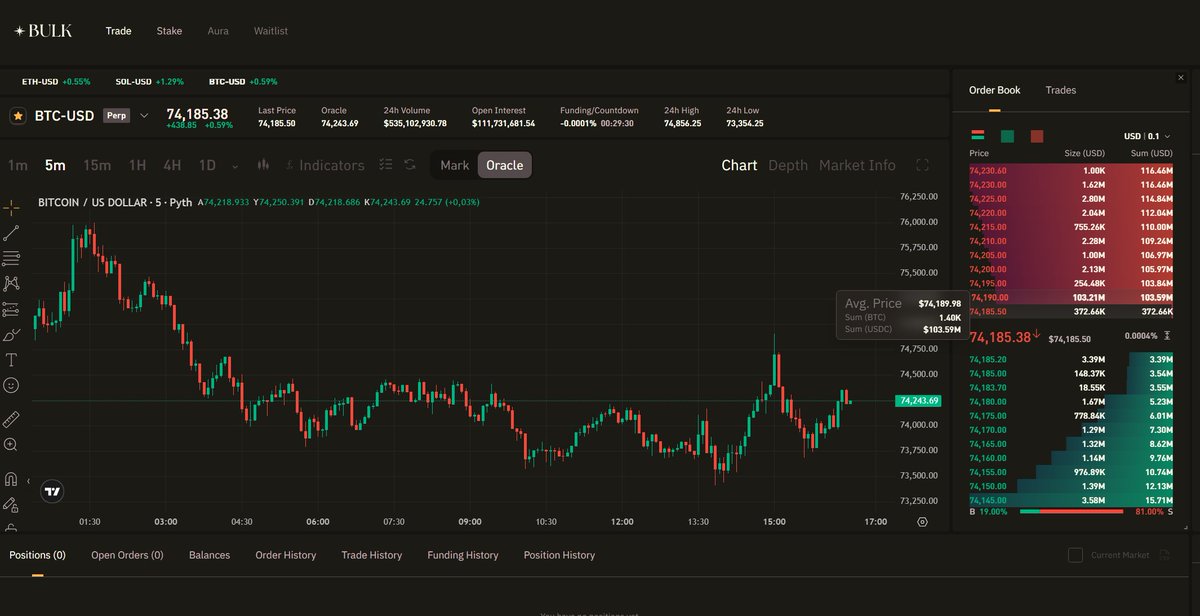Expand more timeframes chevron
Screen dimensions: 1200x616
point(235,166)
